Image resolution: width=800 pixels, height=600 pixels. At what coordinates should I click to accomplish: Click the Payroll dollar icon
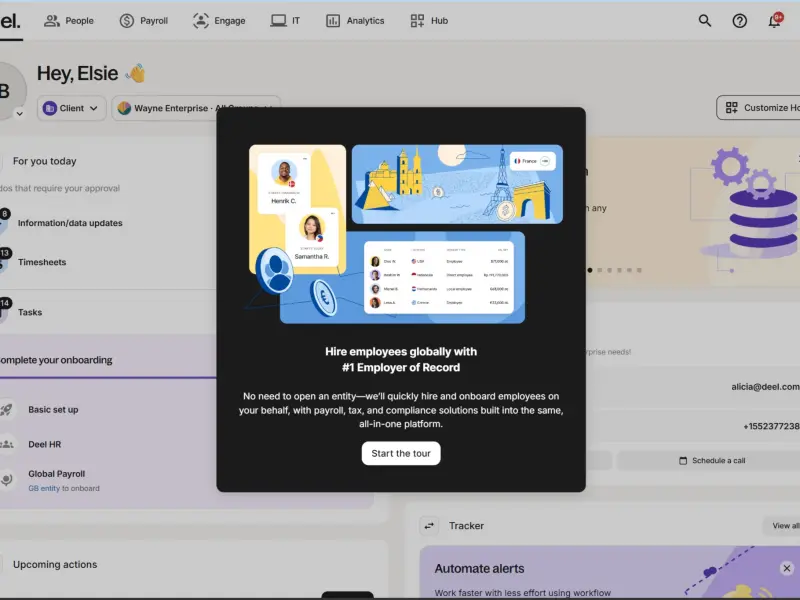(127, 21)
